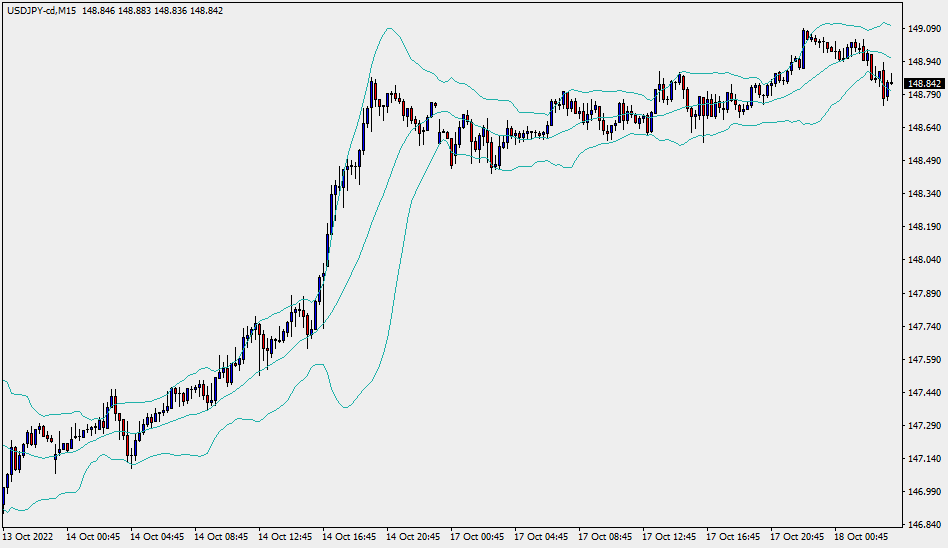Select the current price marker 148.842
948x548 pixels.
(x=925, y=84)
